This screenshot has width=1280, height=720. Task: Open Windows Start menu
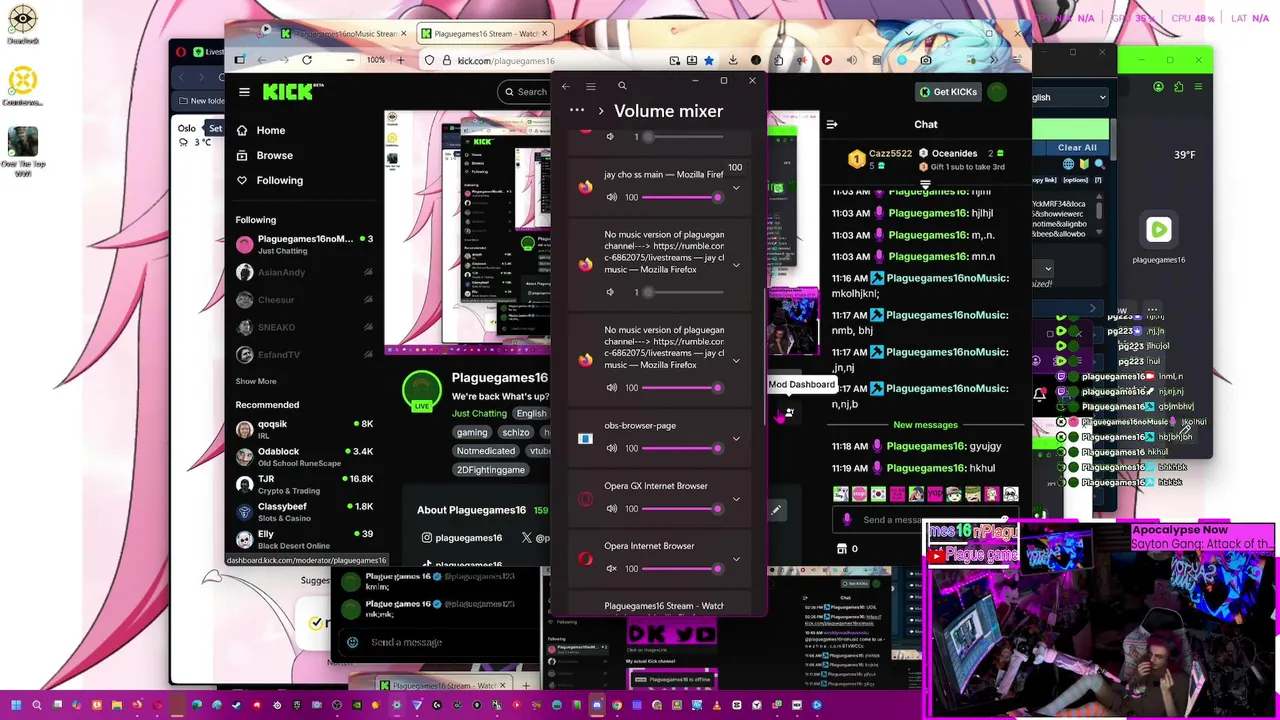tap(16, 705)
